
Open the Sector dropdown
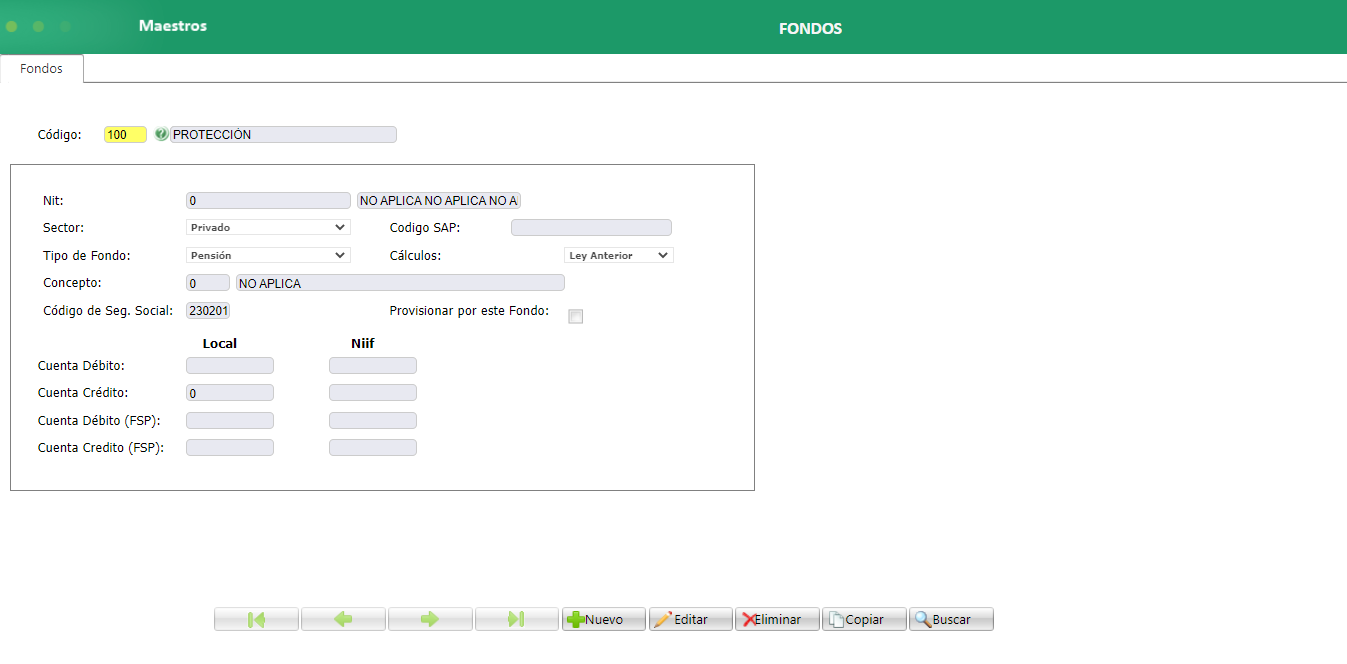[268, 227]
